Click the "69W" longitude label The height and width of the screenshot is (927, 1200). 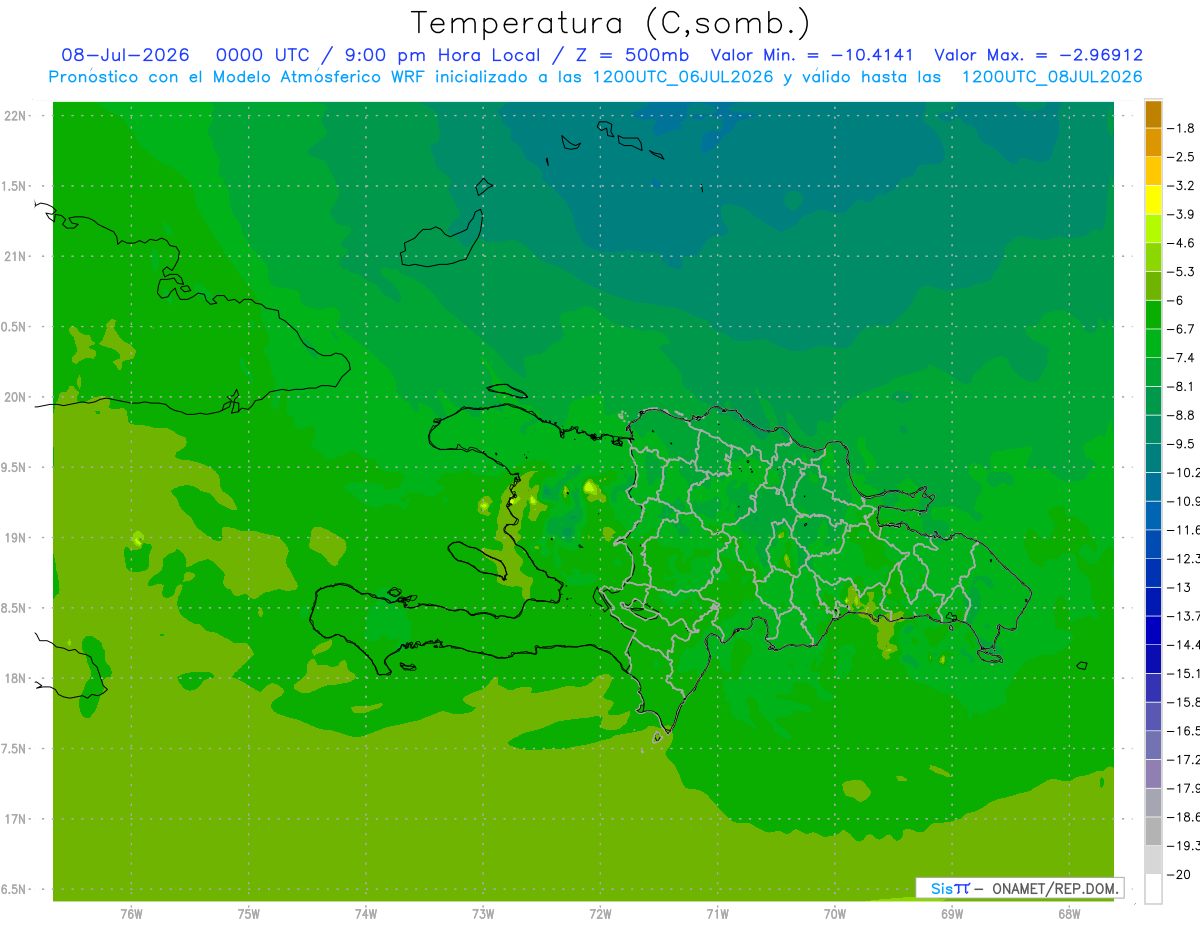[x=952, y=914]
